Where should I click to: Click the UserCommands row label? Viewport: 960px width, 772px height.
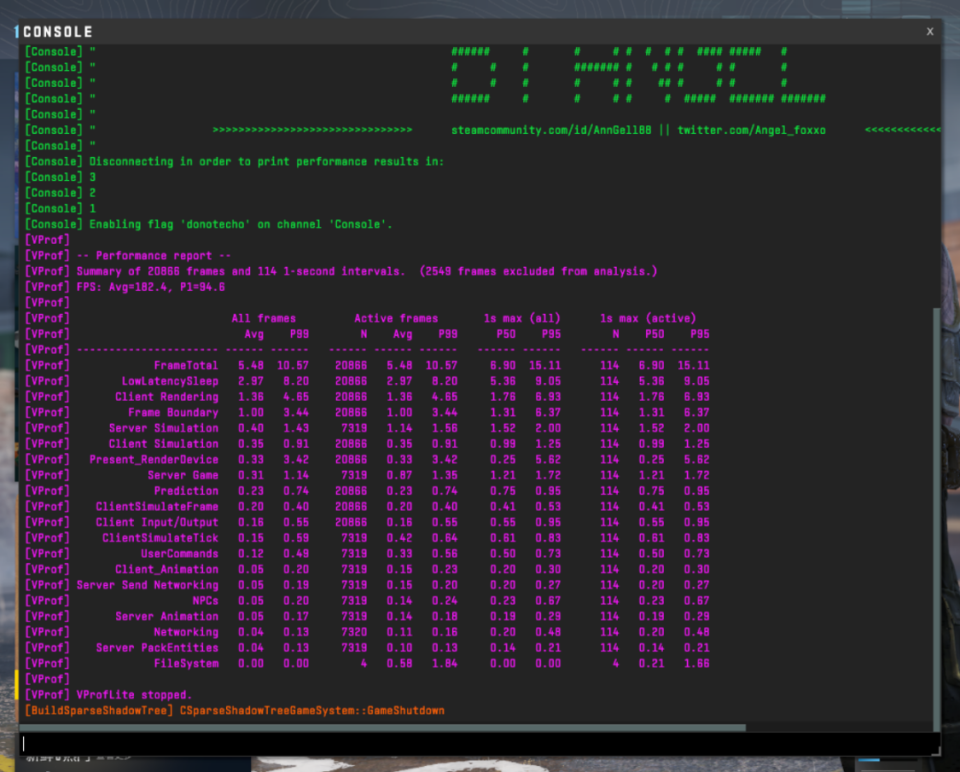pos(179,554)
